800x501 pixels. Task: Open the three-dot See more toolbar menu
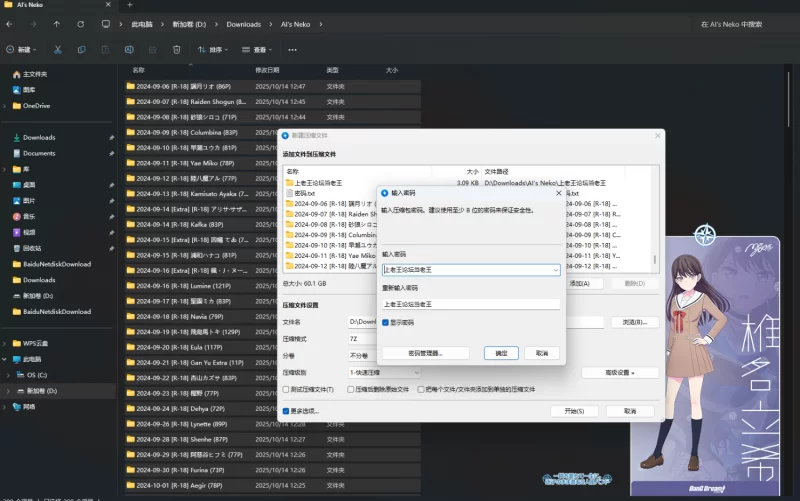point(290,49)
